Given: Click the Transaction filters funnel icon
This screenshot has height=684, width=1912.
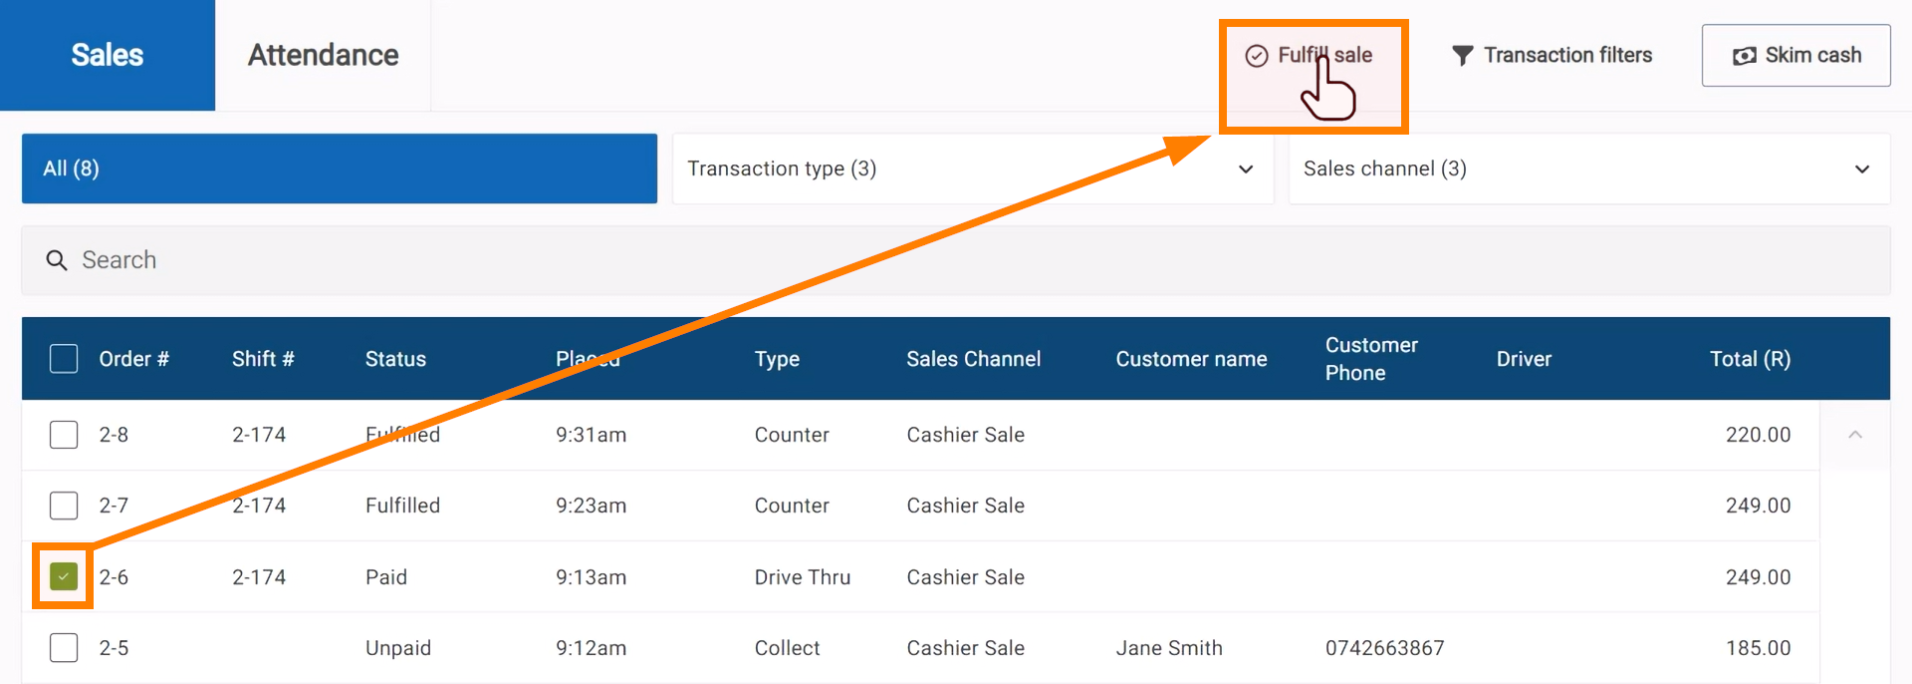Looking at the screenshot, I should tap(1462, 56).
